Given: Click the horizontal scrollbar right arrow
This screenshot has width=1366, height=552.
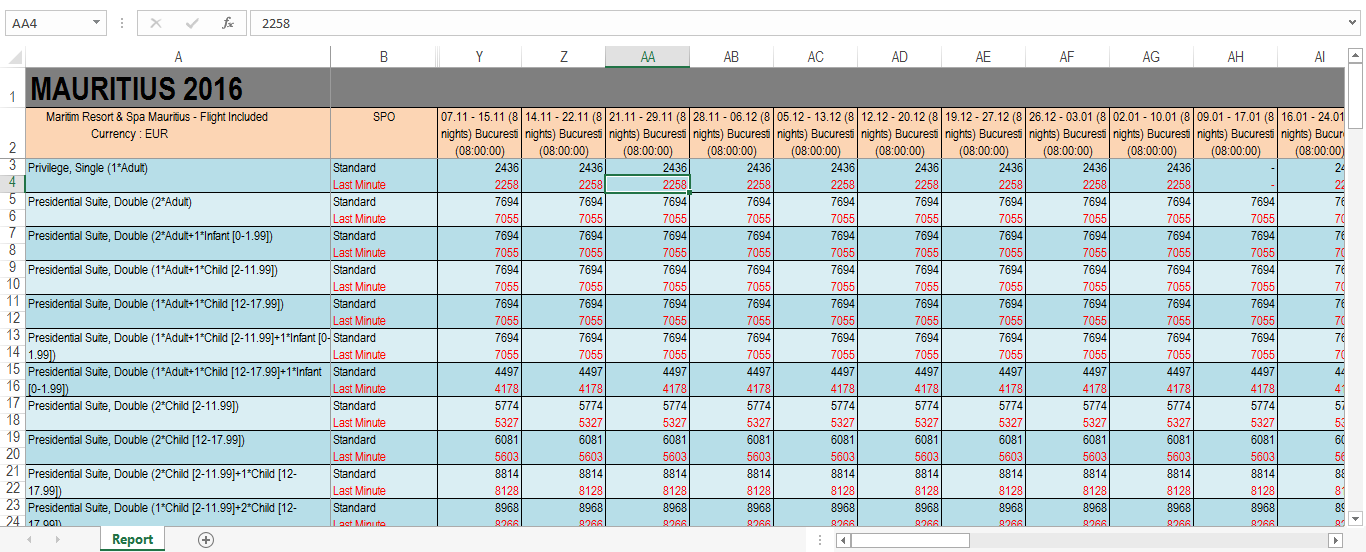Looking at the screenshot, I should click(1334, 540).
